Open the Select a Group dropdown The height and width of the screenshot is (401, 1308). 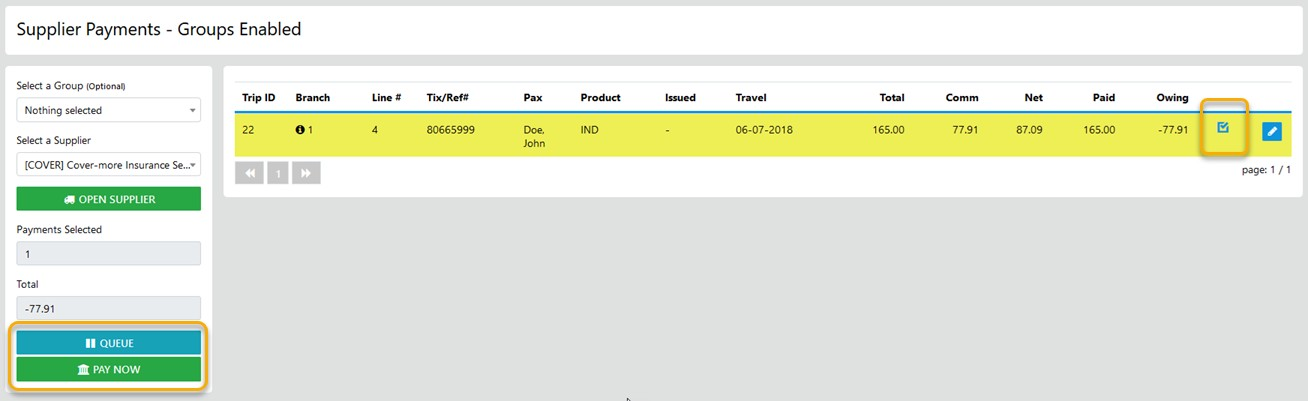tap(109, 110)
